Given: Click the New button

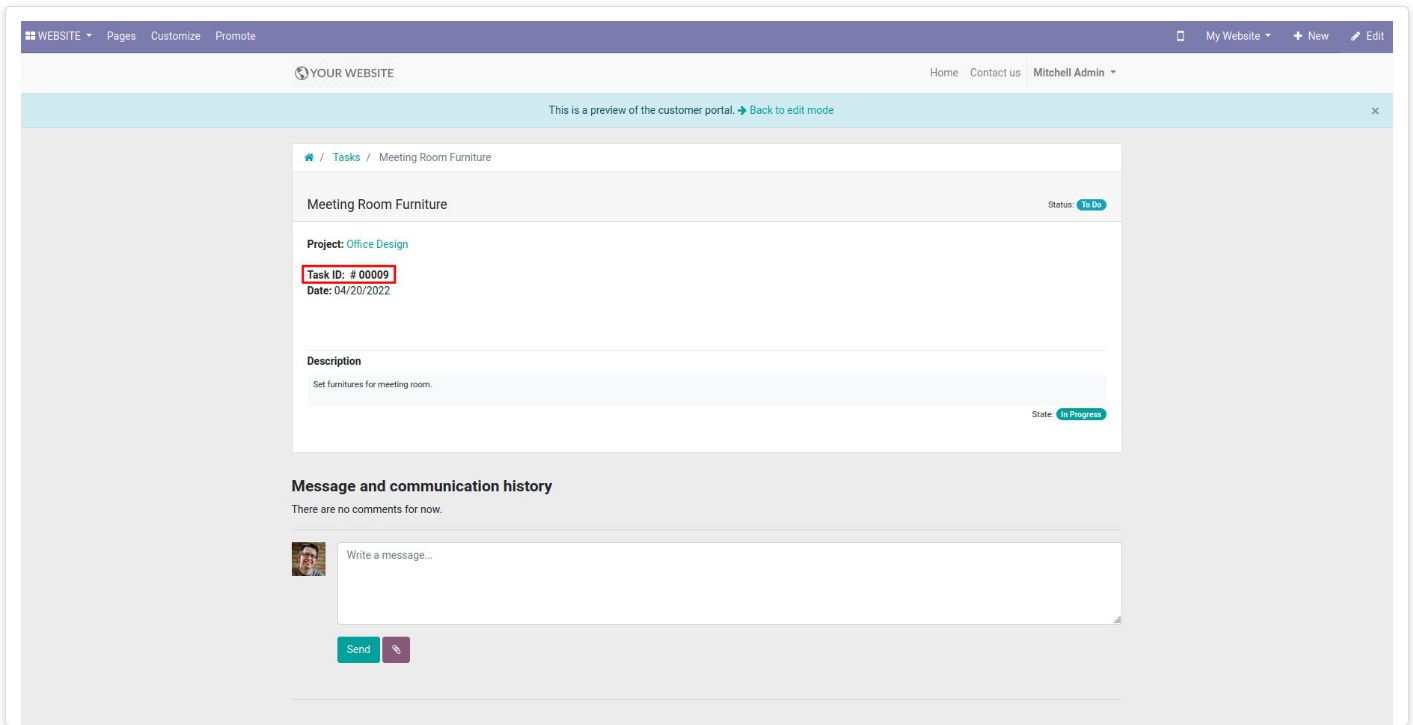Looking at the screenshot, I should pyautogui.click(x=1311, y=36).
